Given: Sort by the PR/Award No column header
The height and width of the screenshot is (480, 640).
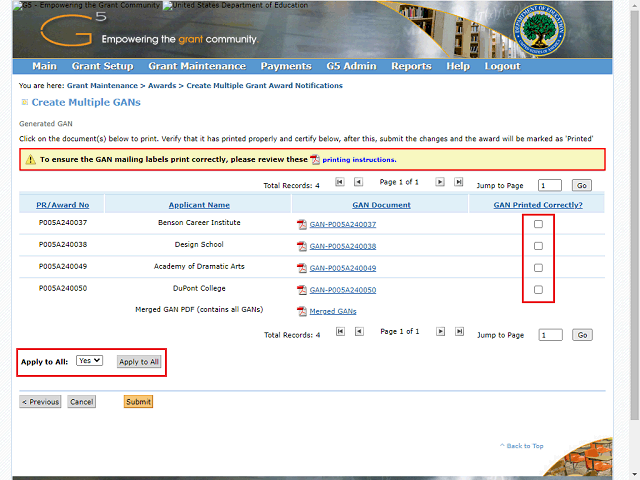Looking at the screenshot, I should (62, 204).
